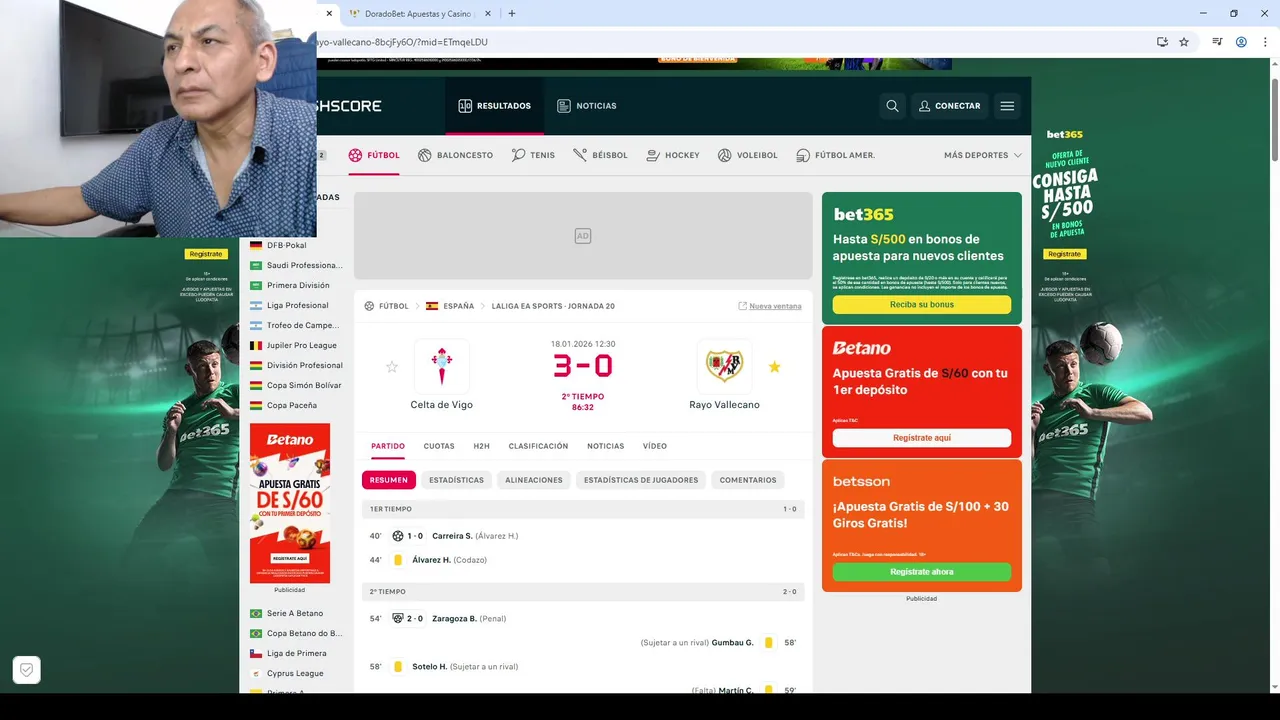1280x720 pixels.
Task: Select the FÚTBOL AMER. sport tab
Action: pos(835,155)
